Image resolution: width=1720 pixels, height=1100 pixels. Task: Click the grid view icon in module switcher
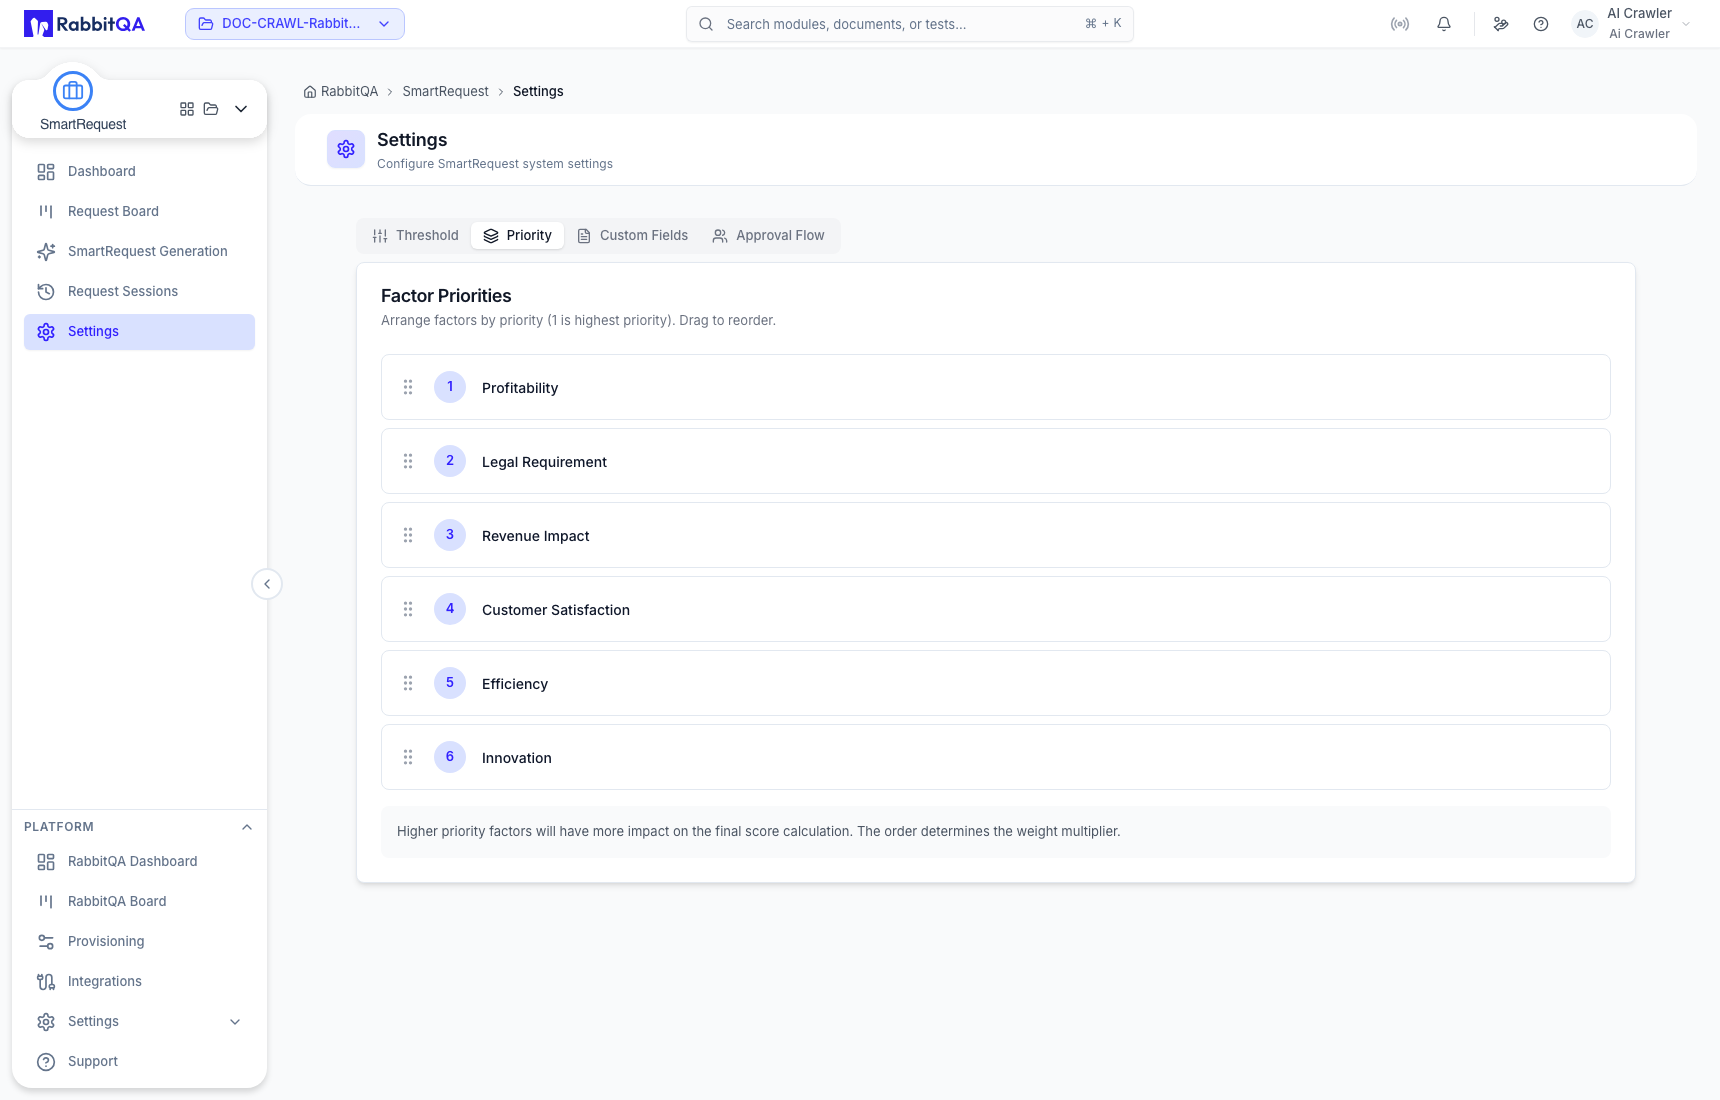click(x=187, y=109)
